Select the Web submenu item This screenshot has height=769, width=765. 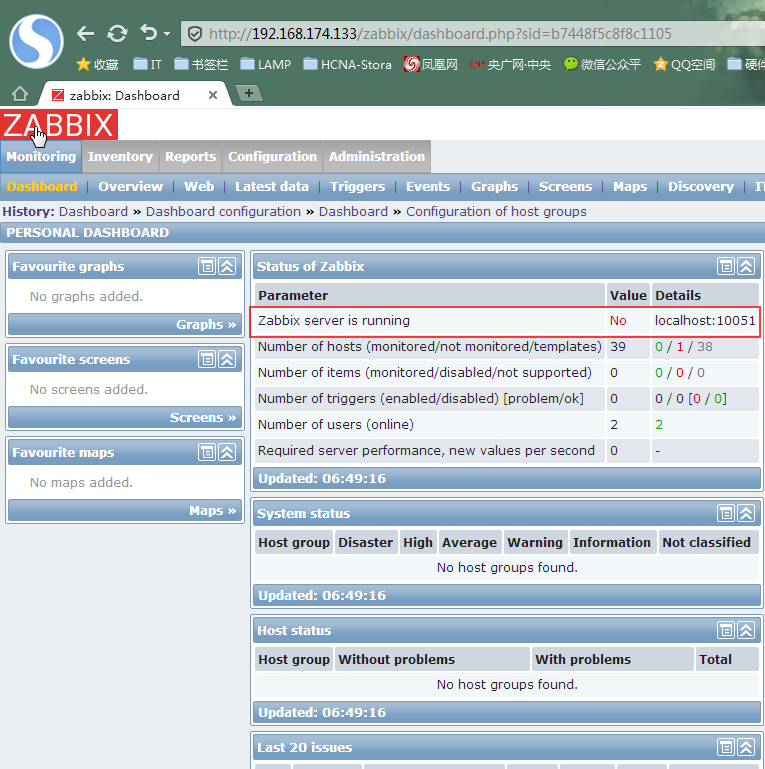pos(199,186)
